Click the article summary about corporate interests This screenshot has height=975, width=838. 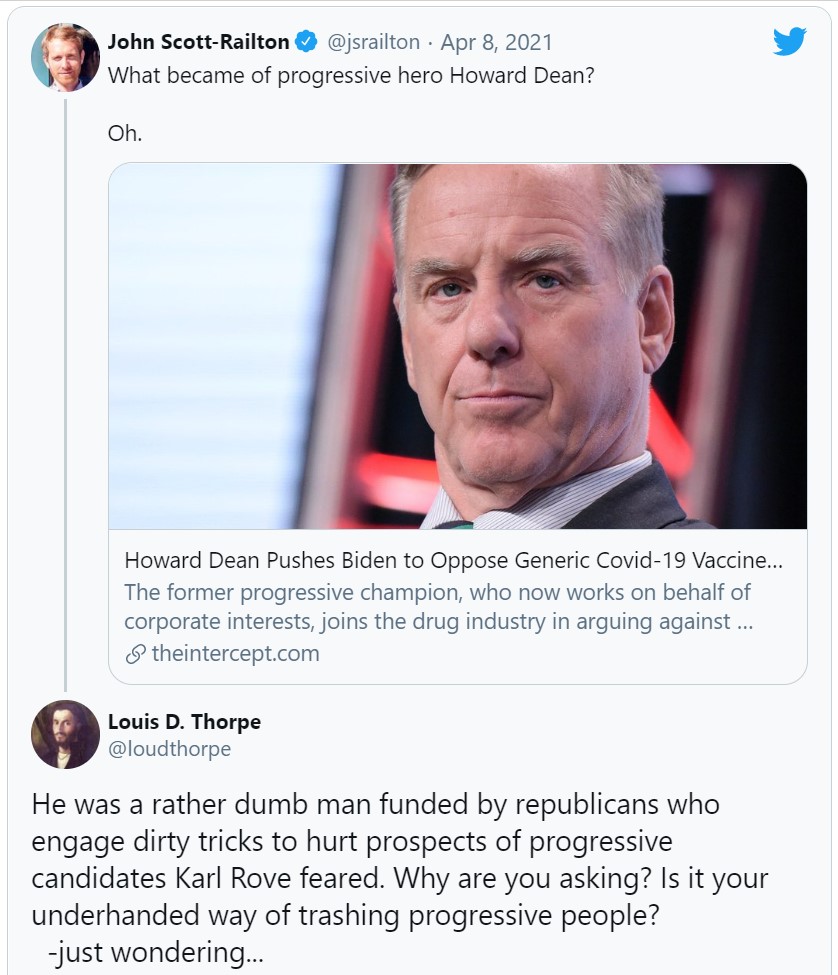coord(438,606)
